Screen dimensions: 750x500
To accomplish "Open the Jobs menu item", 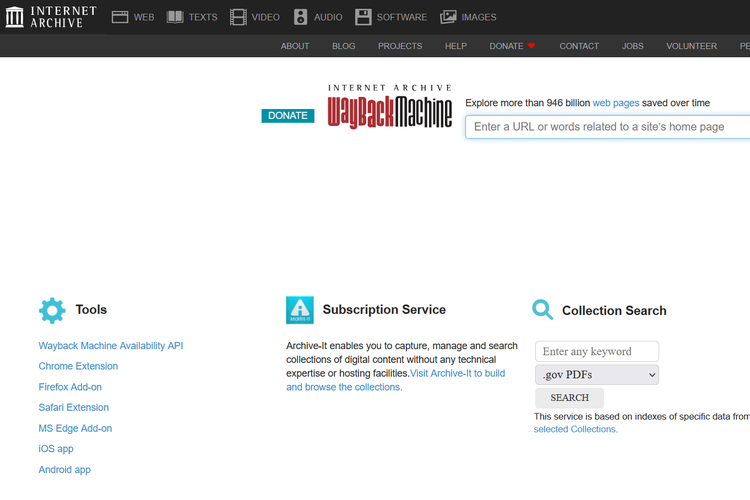I will (632, 46).
